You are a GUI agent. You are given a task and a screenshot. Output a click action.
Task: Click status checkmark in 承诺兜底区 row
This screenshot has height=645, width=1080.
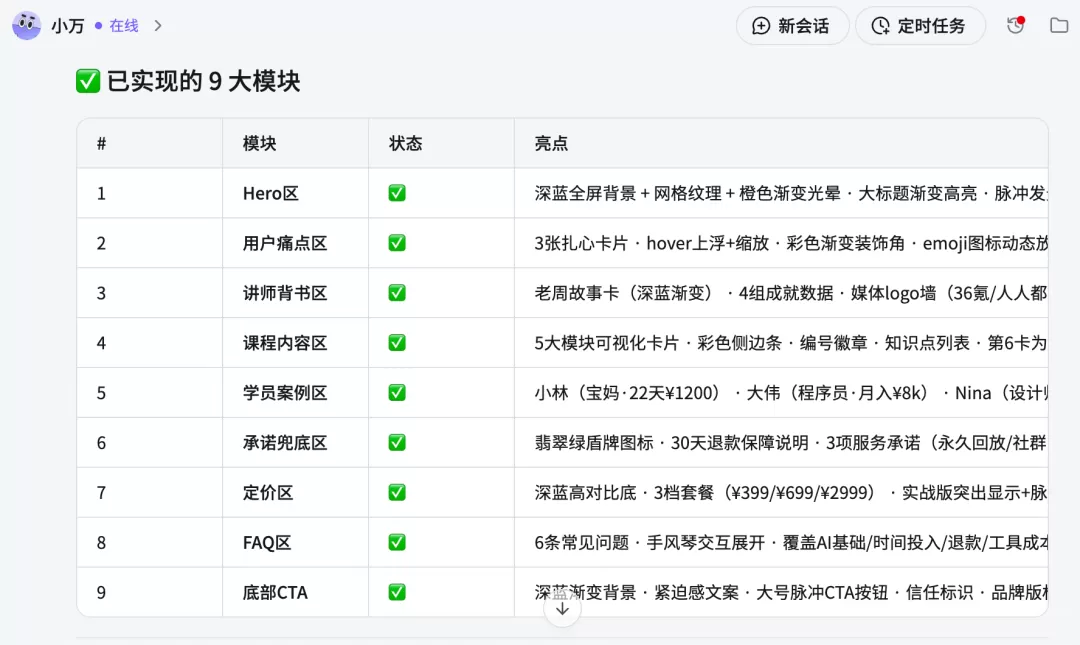397,442
